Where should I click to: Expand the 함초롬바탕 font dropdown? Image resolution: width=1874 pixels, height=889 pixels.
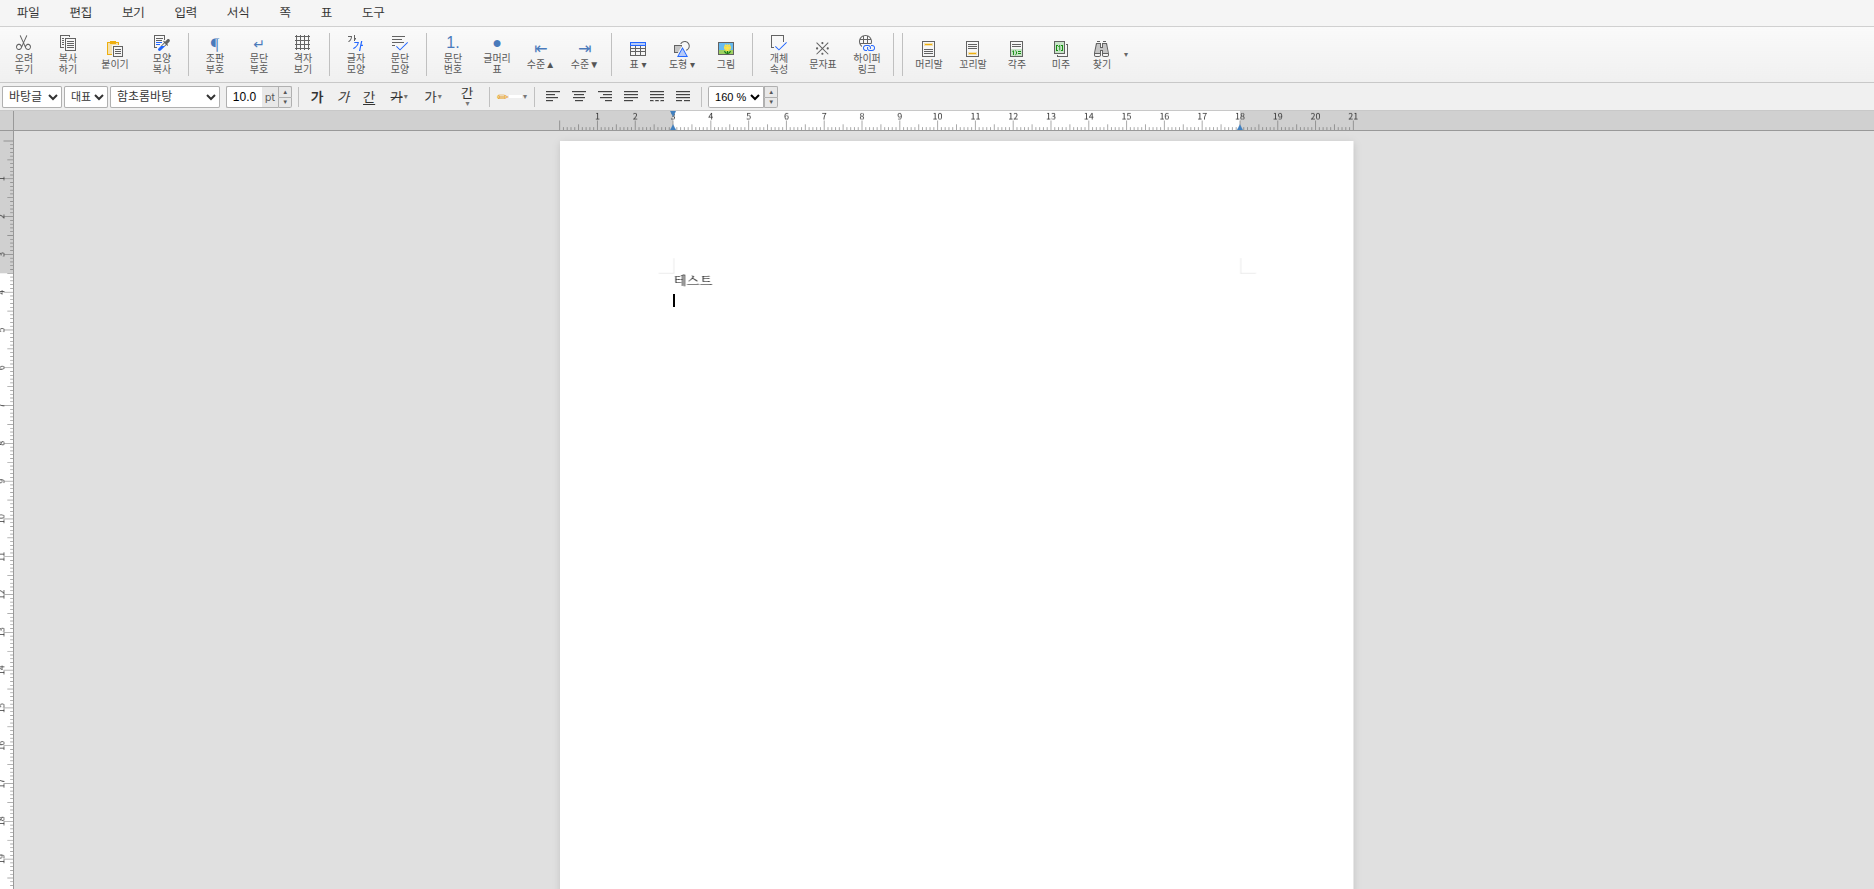tap(165, 97)
